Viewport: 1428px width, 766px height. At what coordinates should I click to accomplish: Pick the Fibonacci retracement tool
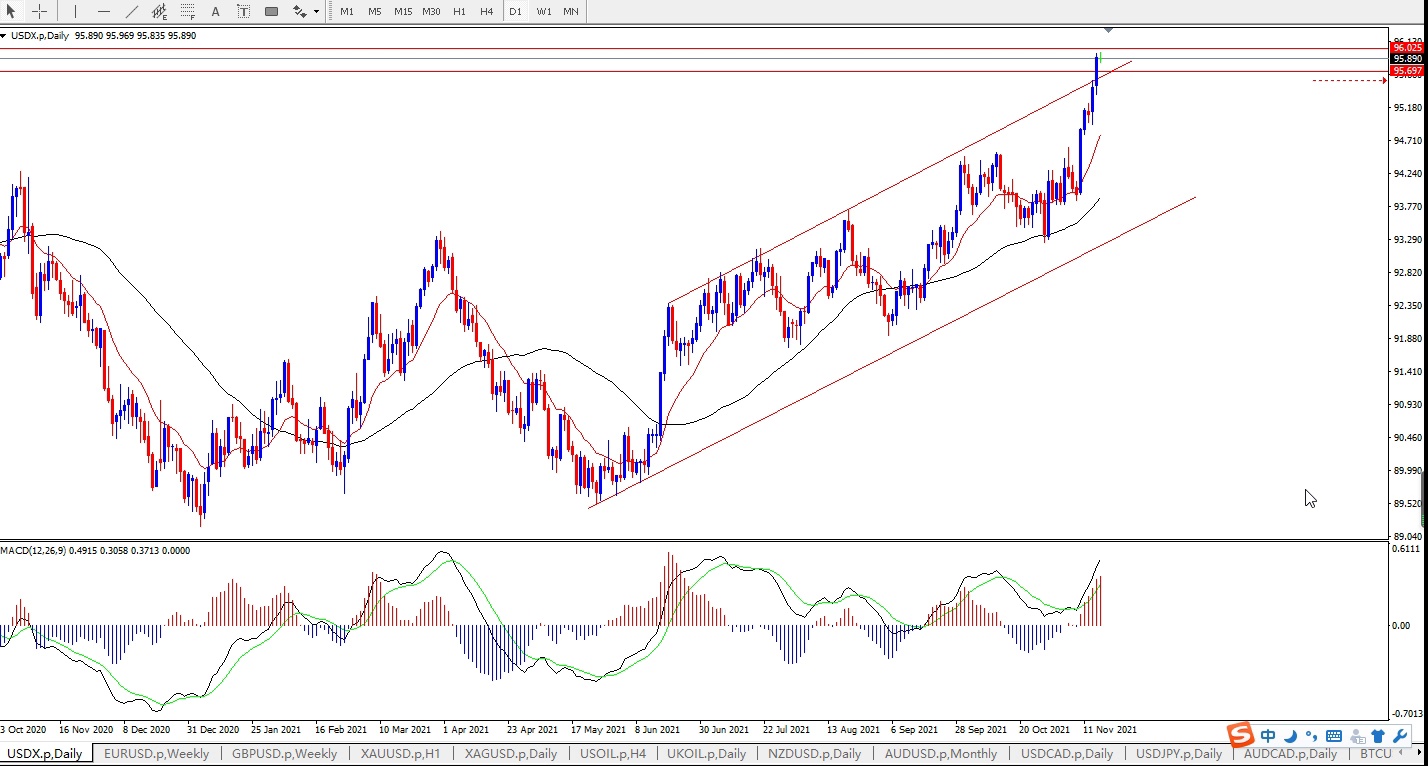pyautogui.click(x=188, y=11)
